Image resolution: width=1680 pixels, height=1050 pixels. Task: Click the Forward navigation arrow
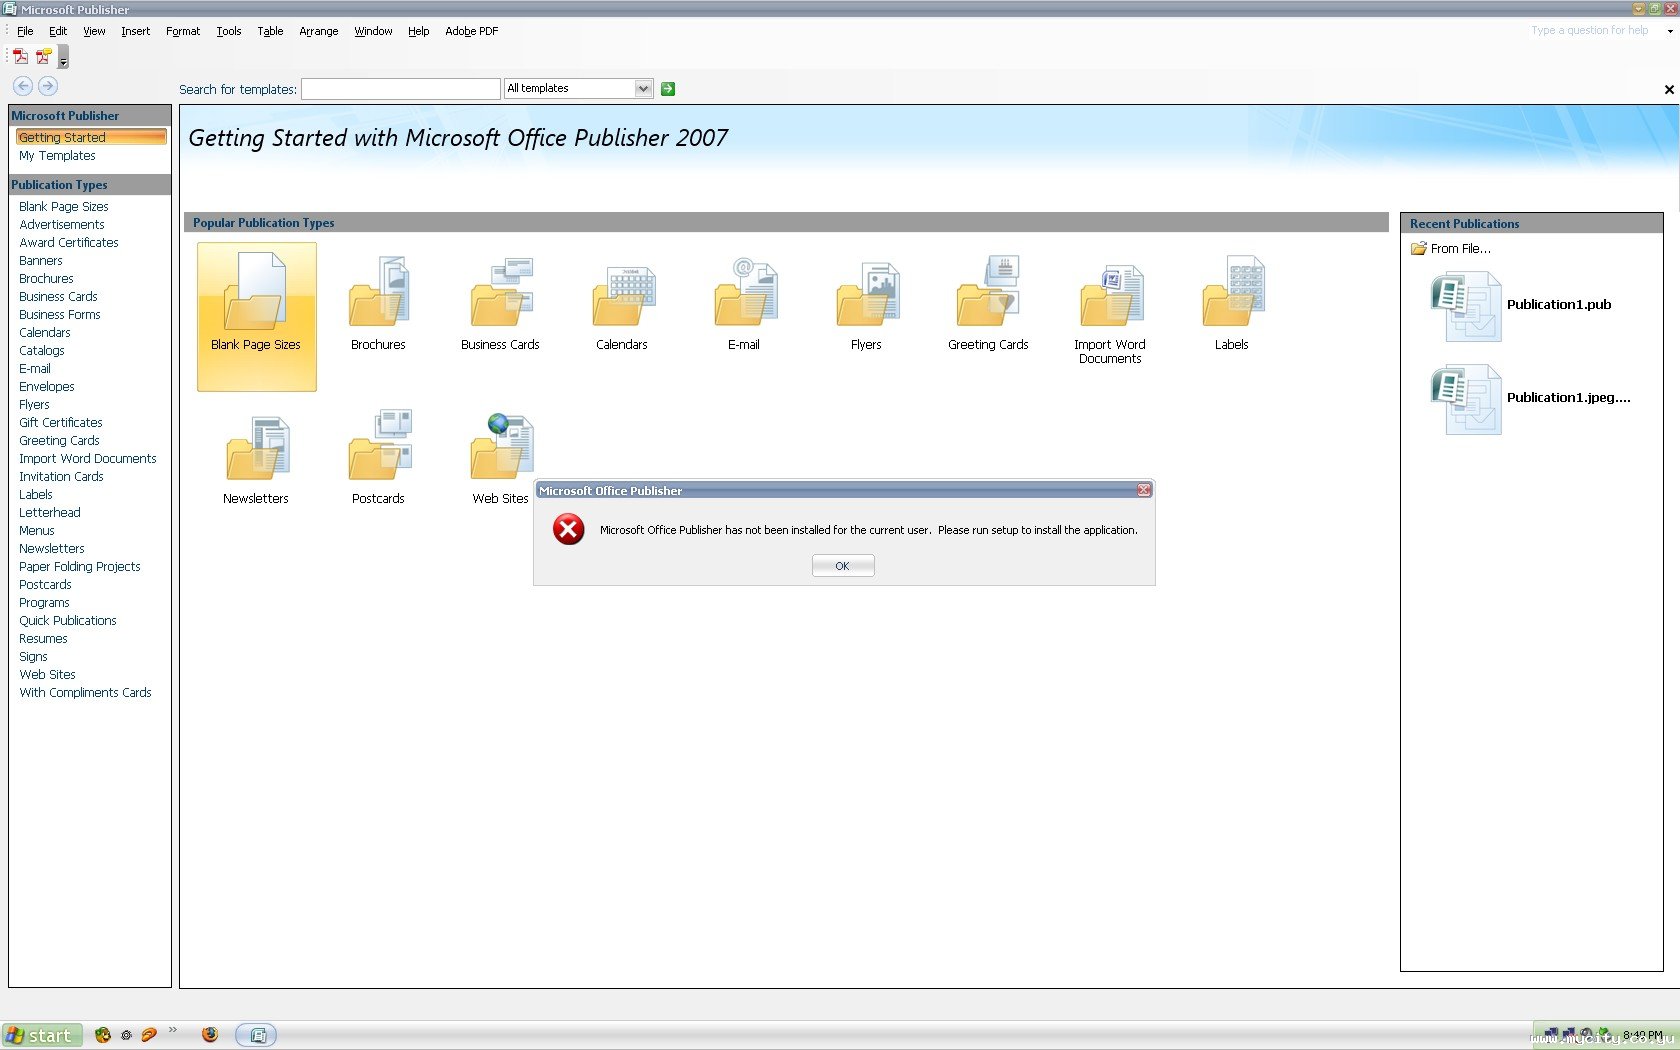point(48,86)
